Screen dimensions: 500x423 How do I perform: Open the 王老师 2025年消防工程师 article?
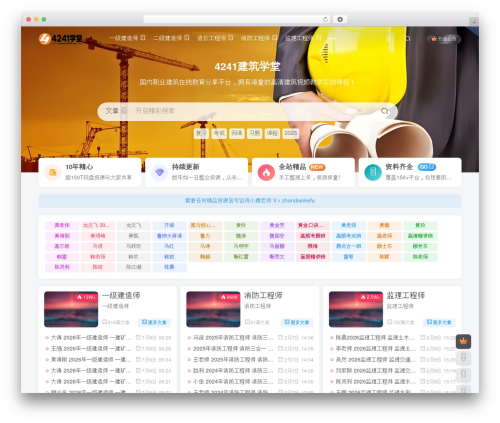tap(233, 360)
